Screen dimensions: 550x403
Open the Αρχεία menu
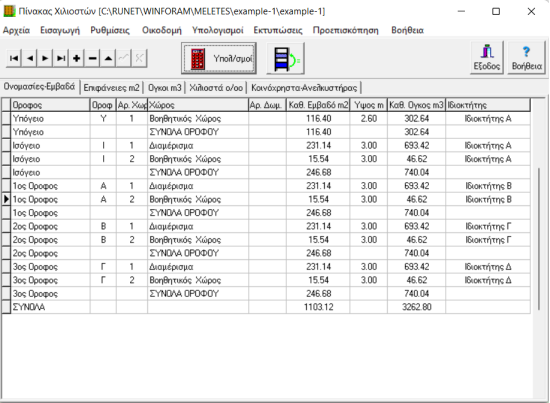point(16,30)
